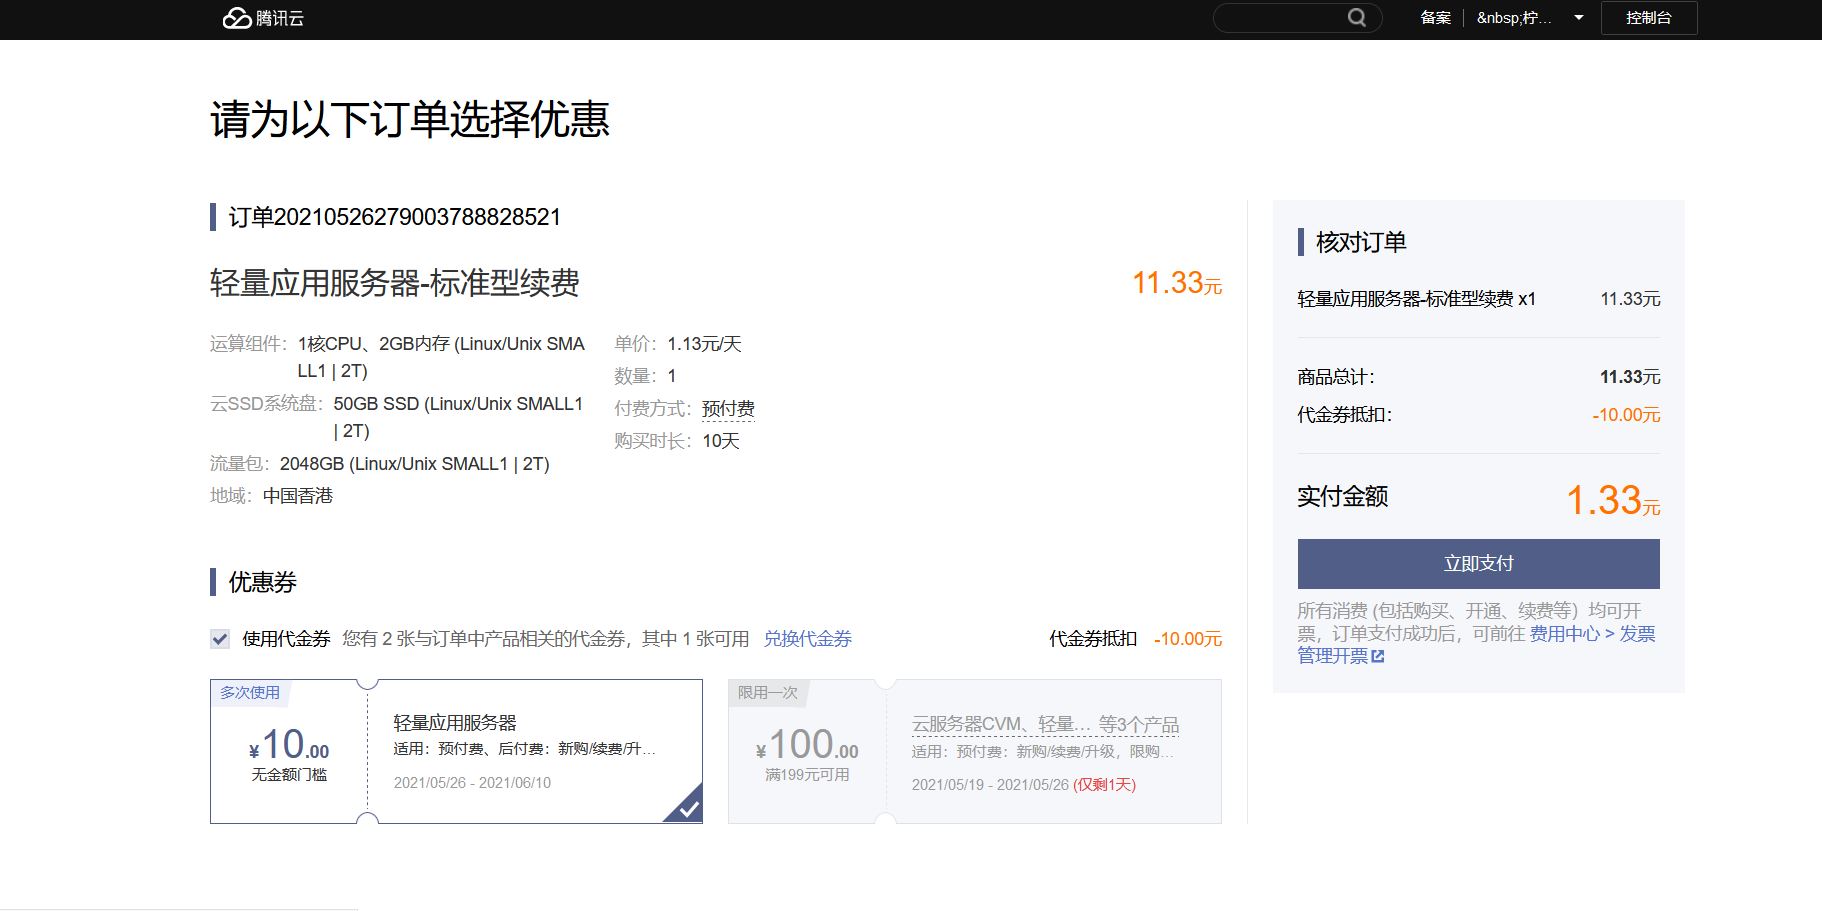Open the 兑换代金券 link

click(807, 639)
